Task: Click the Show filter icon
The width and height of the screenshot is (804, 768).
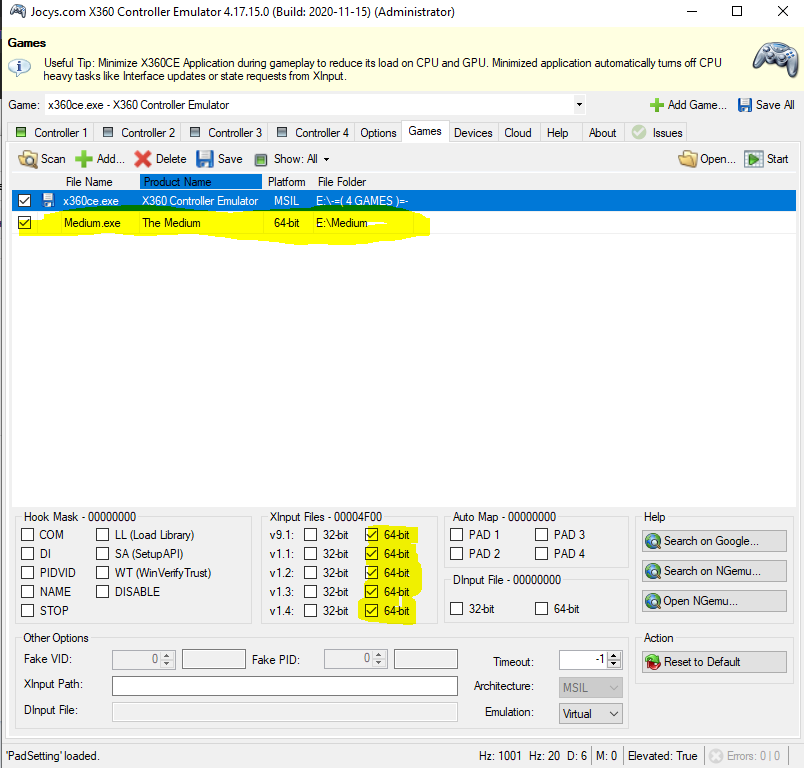Action: coord(261,160)
